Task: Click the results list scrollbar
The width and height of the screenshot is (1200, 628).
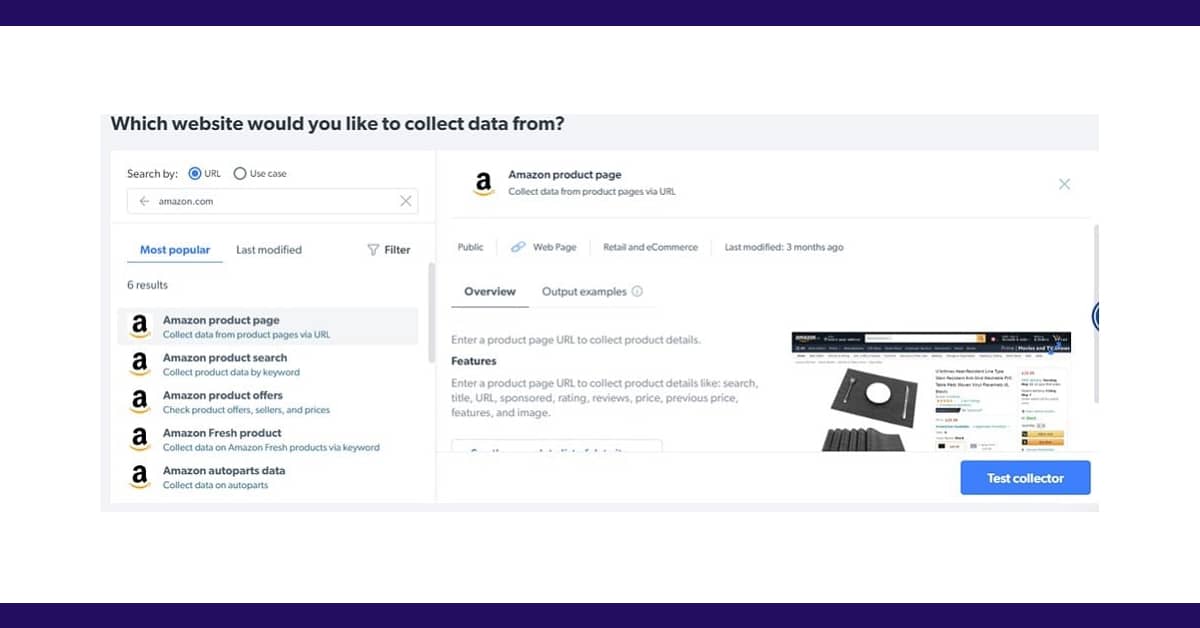Action: coord(431,312)
